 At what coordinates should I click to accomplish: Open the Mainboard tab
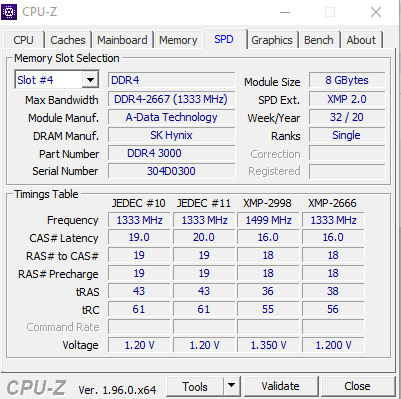(x=122, y=40)
